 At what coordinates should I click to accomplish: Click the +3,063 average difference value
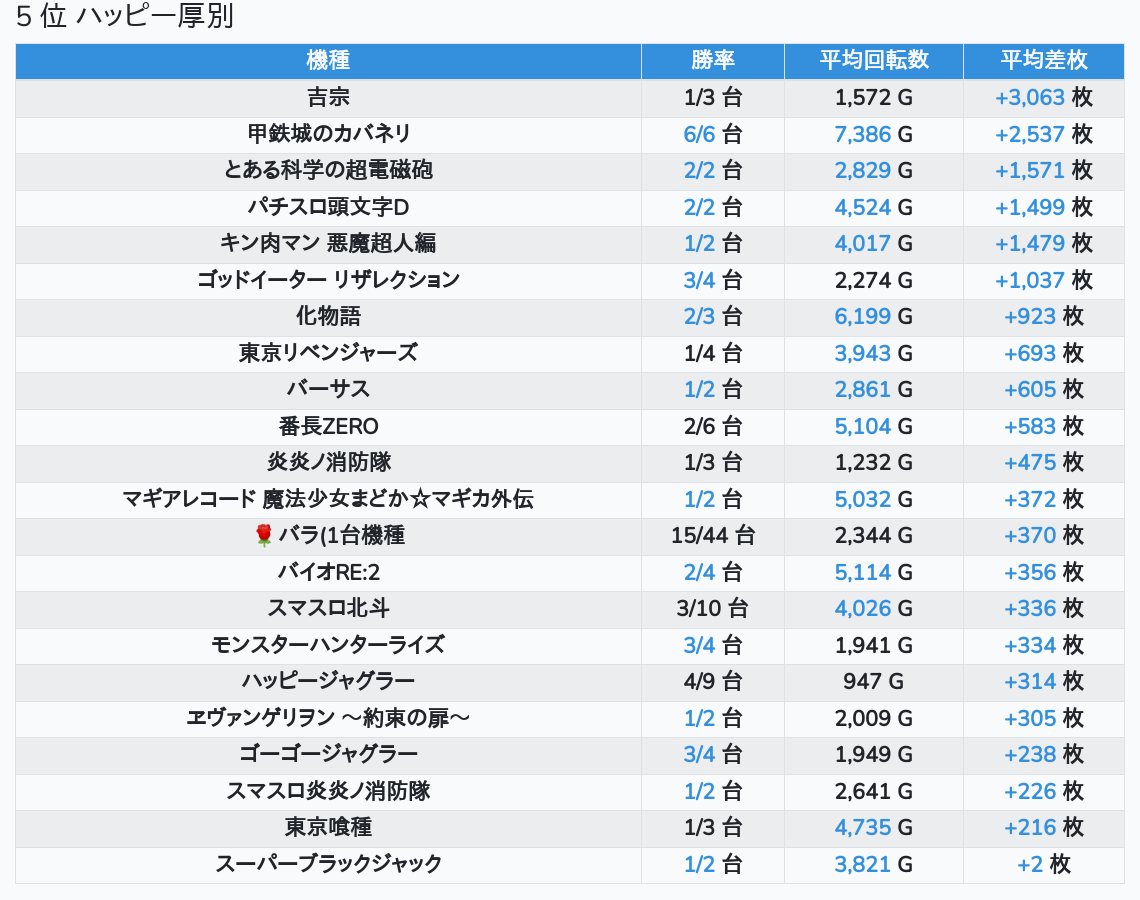(1029, 98)
